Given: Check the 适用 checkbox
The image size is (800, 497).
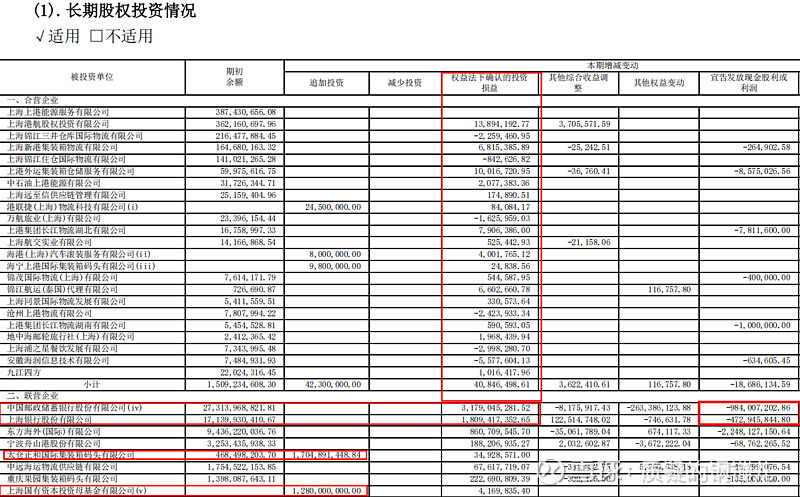Looking at the screenshot, I should [41, 37].
